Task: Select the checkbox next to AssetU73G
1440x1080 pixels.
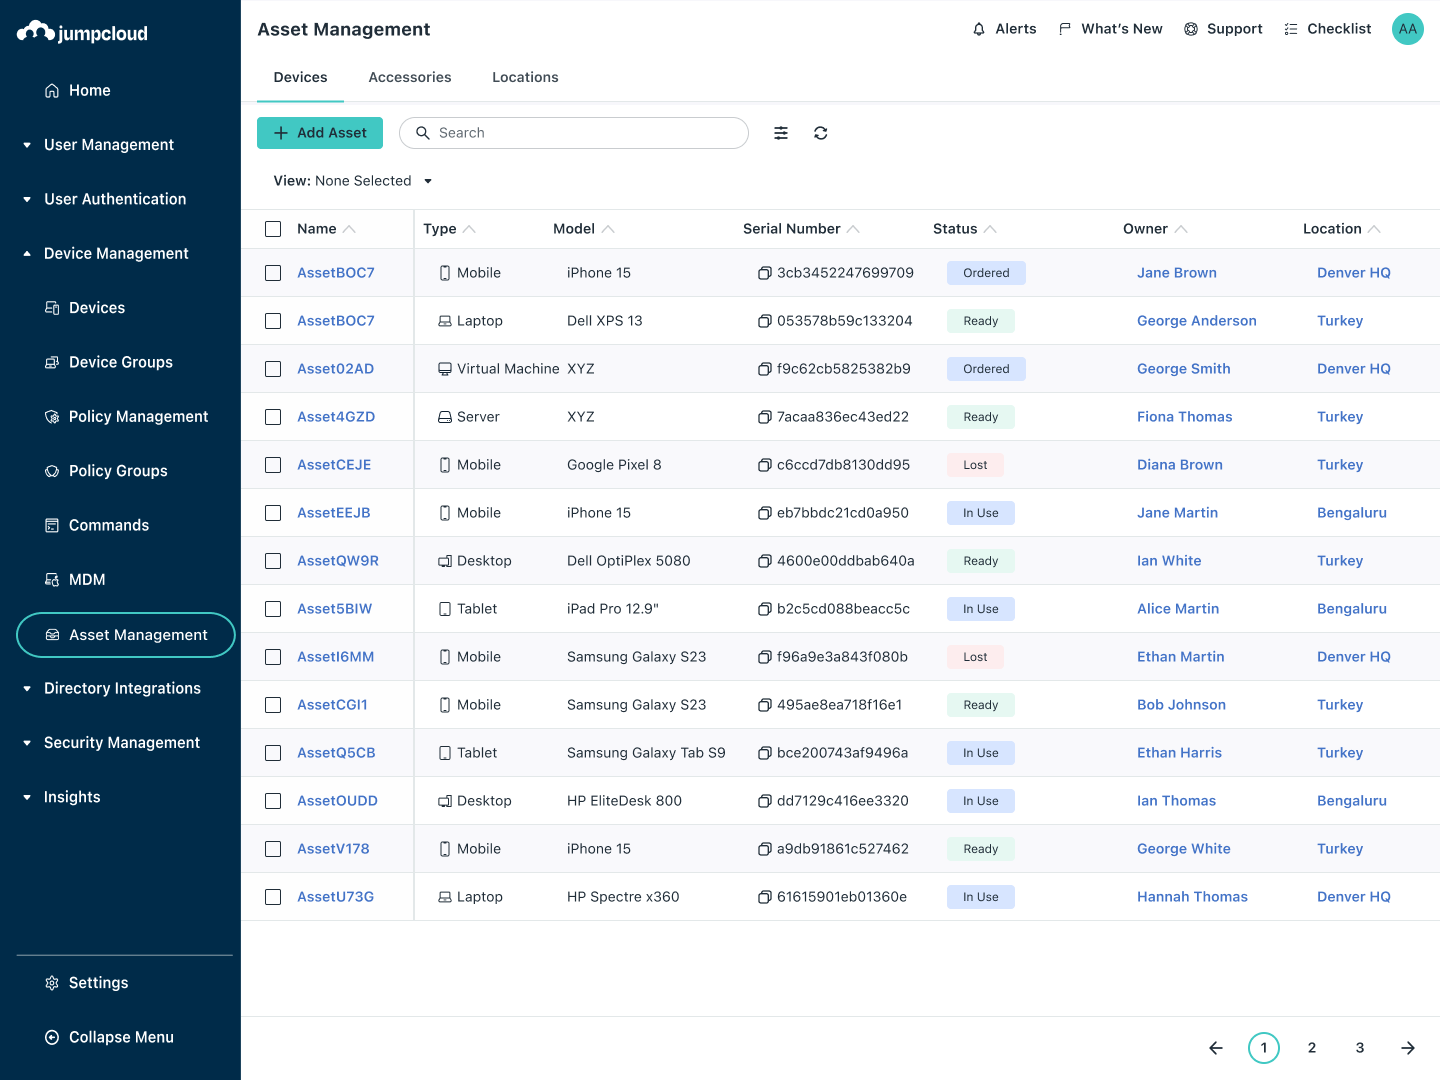Action: [x=273, y=896]
